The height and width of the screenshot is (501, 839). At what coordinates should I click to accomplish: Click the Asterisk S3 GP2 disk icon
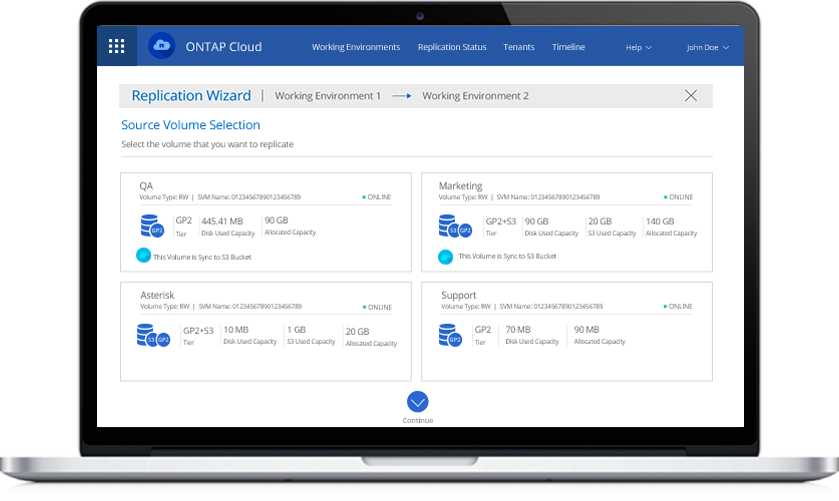tap(154, 336)
